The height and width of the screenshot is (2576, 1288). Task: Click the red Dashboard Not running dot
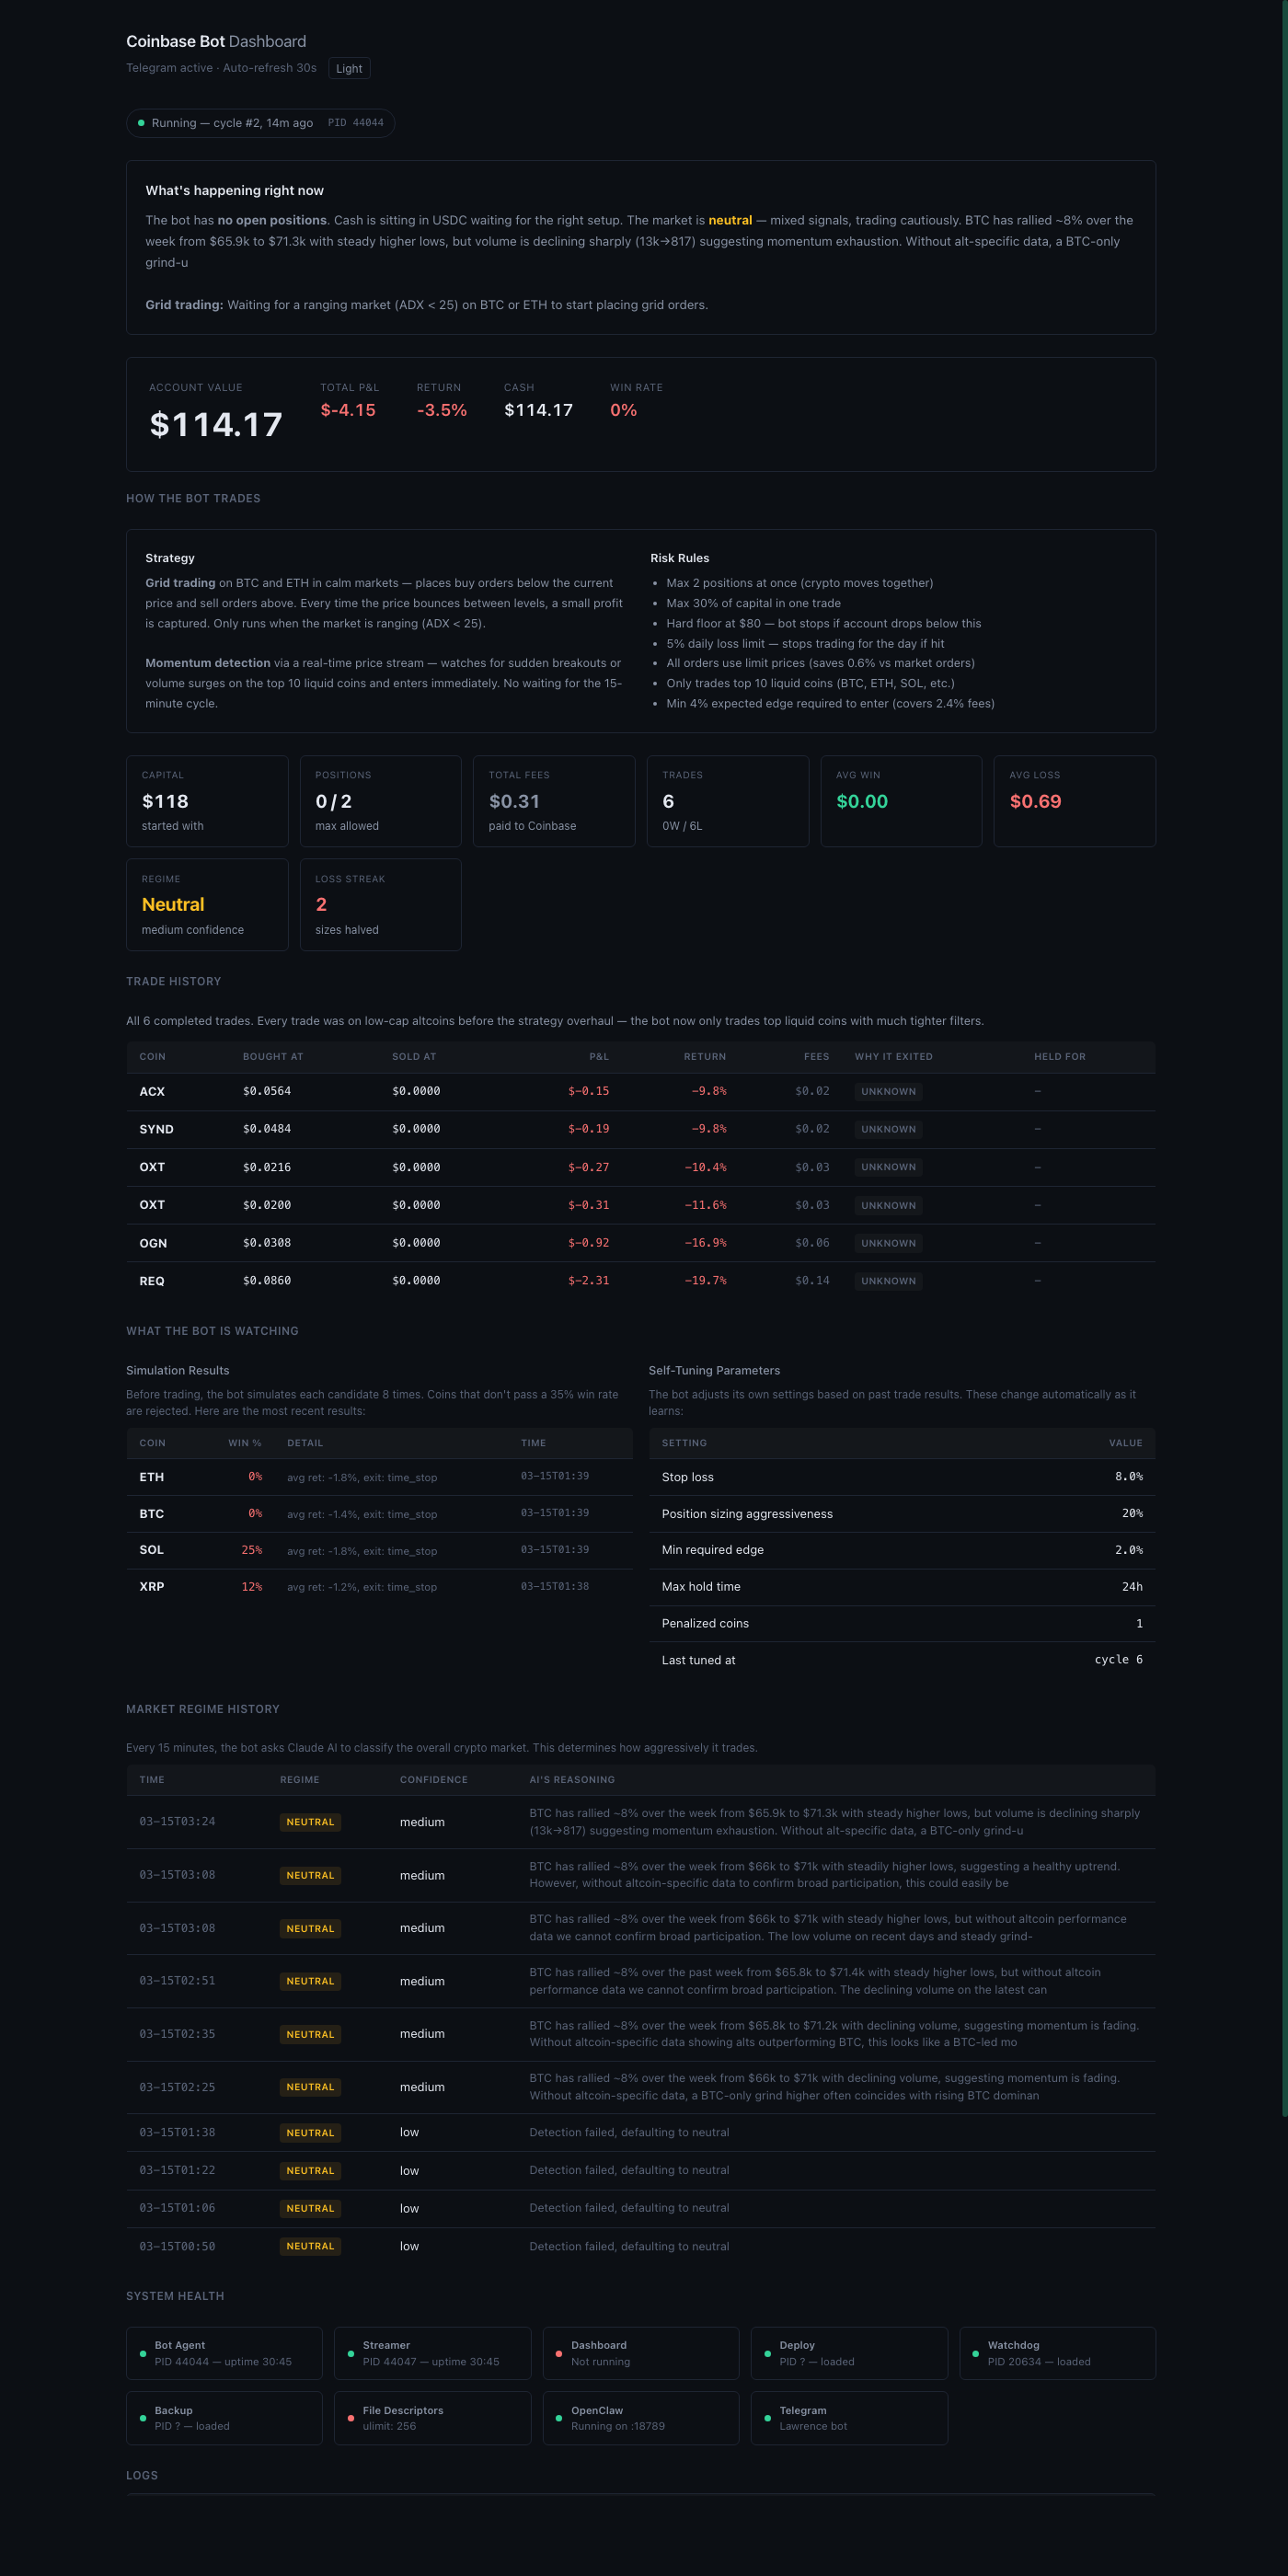tap(559, 2354)
